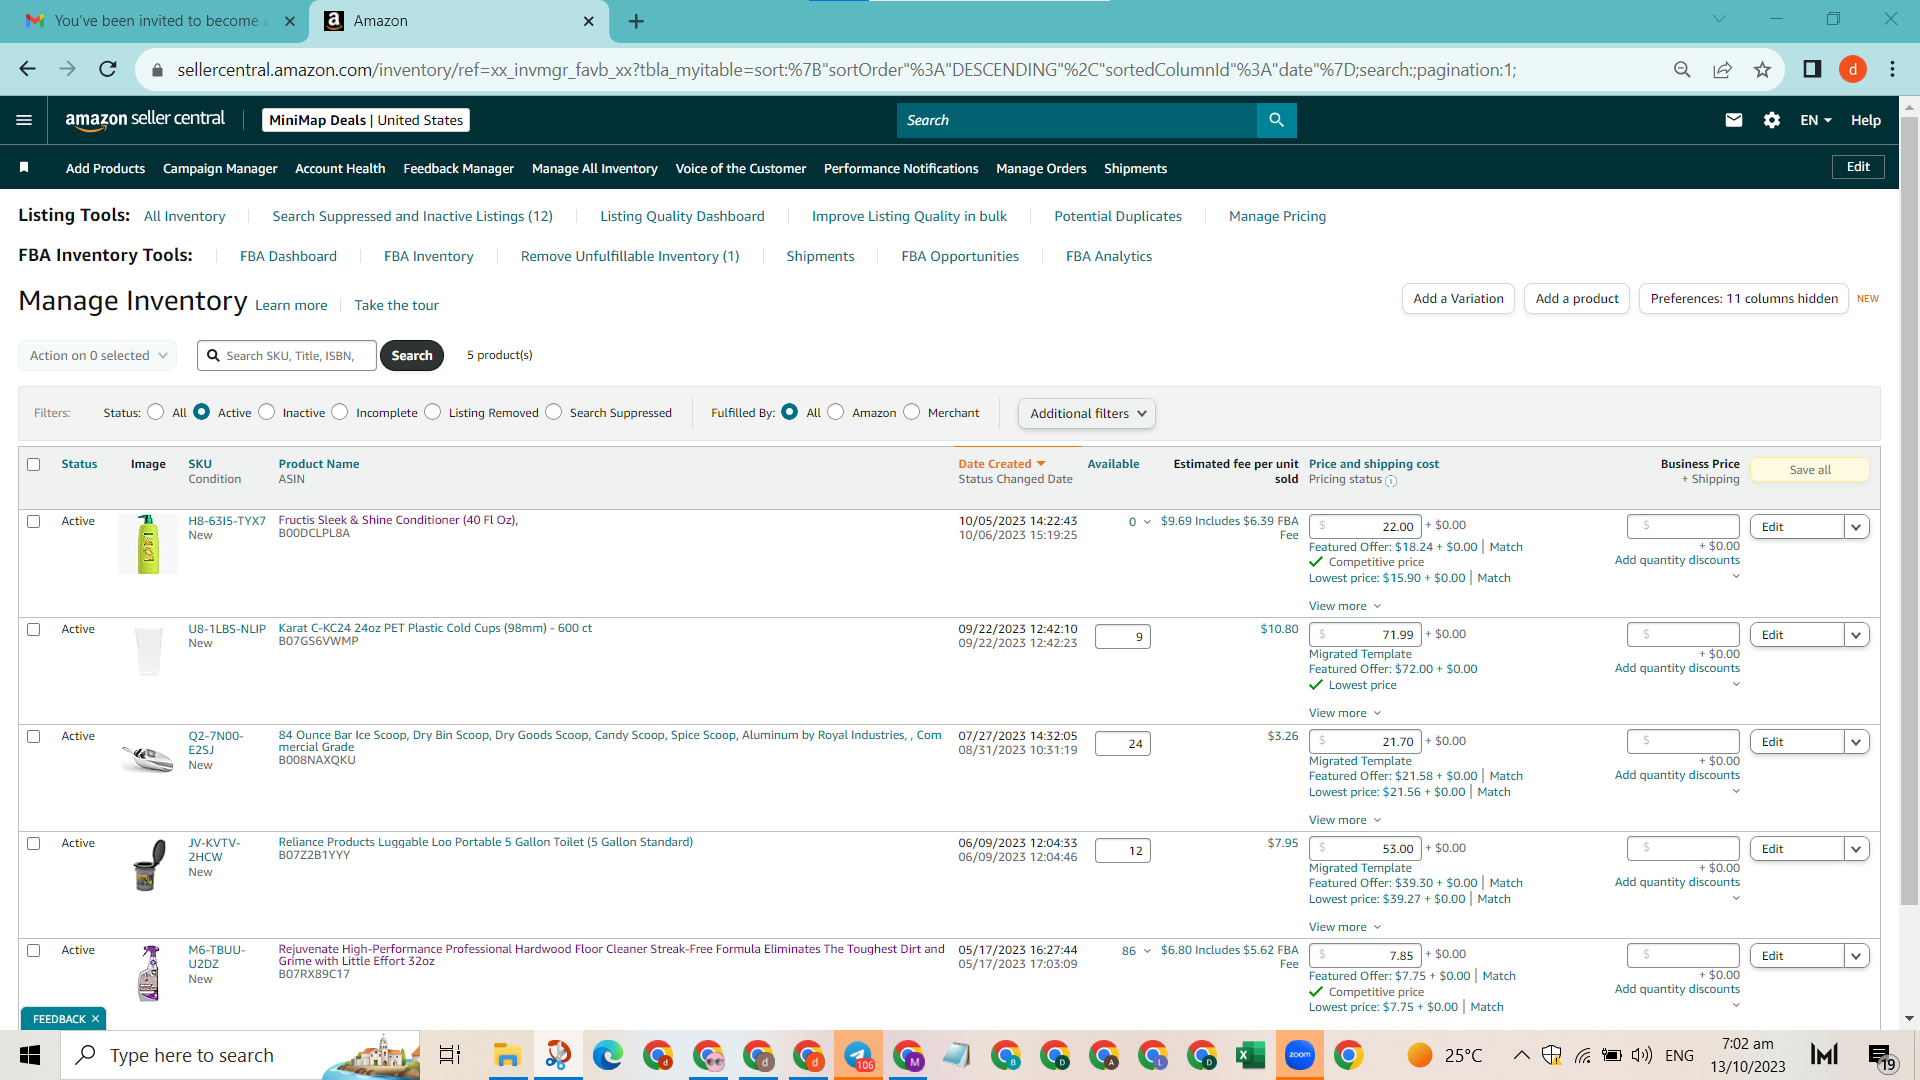Click the bookmark flag icon in favorites bar
The width and height of the screenshot is (1920, 1080).
tap(24, 167)
